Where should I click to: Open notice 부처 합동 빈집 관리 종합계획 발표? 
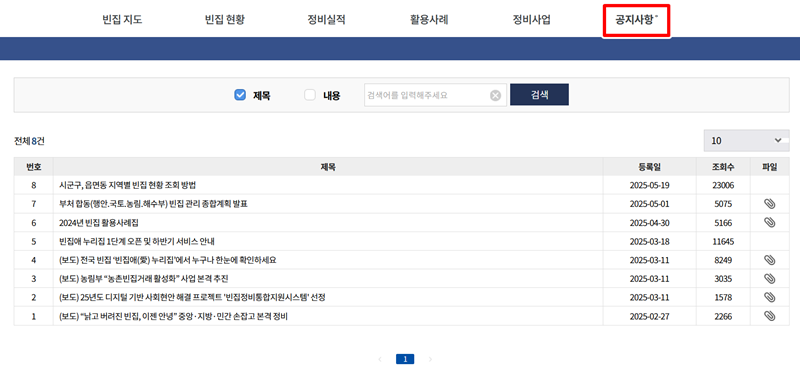[153, 204]
